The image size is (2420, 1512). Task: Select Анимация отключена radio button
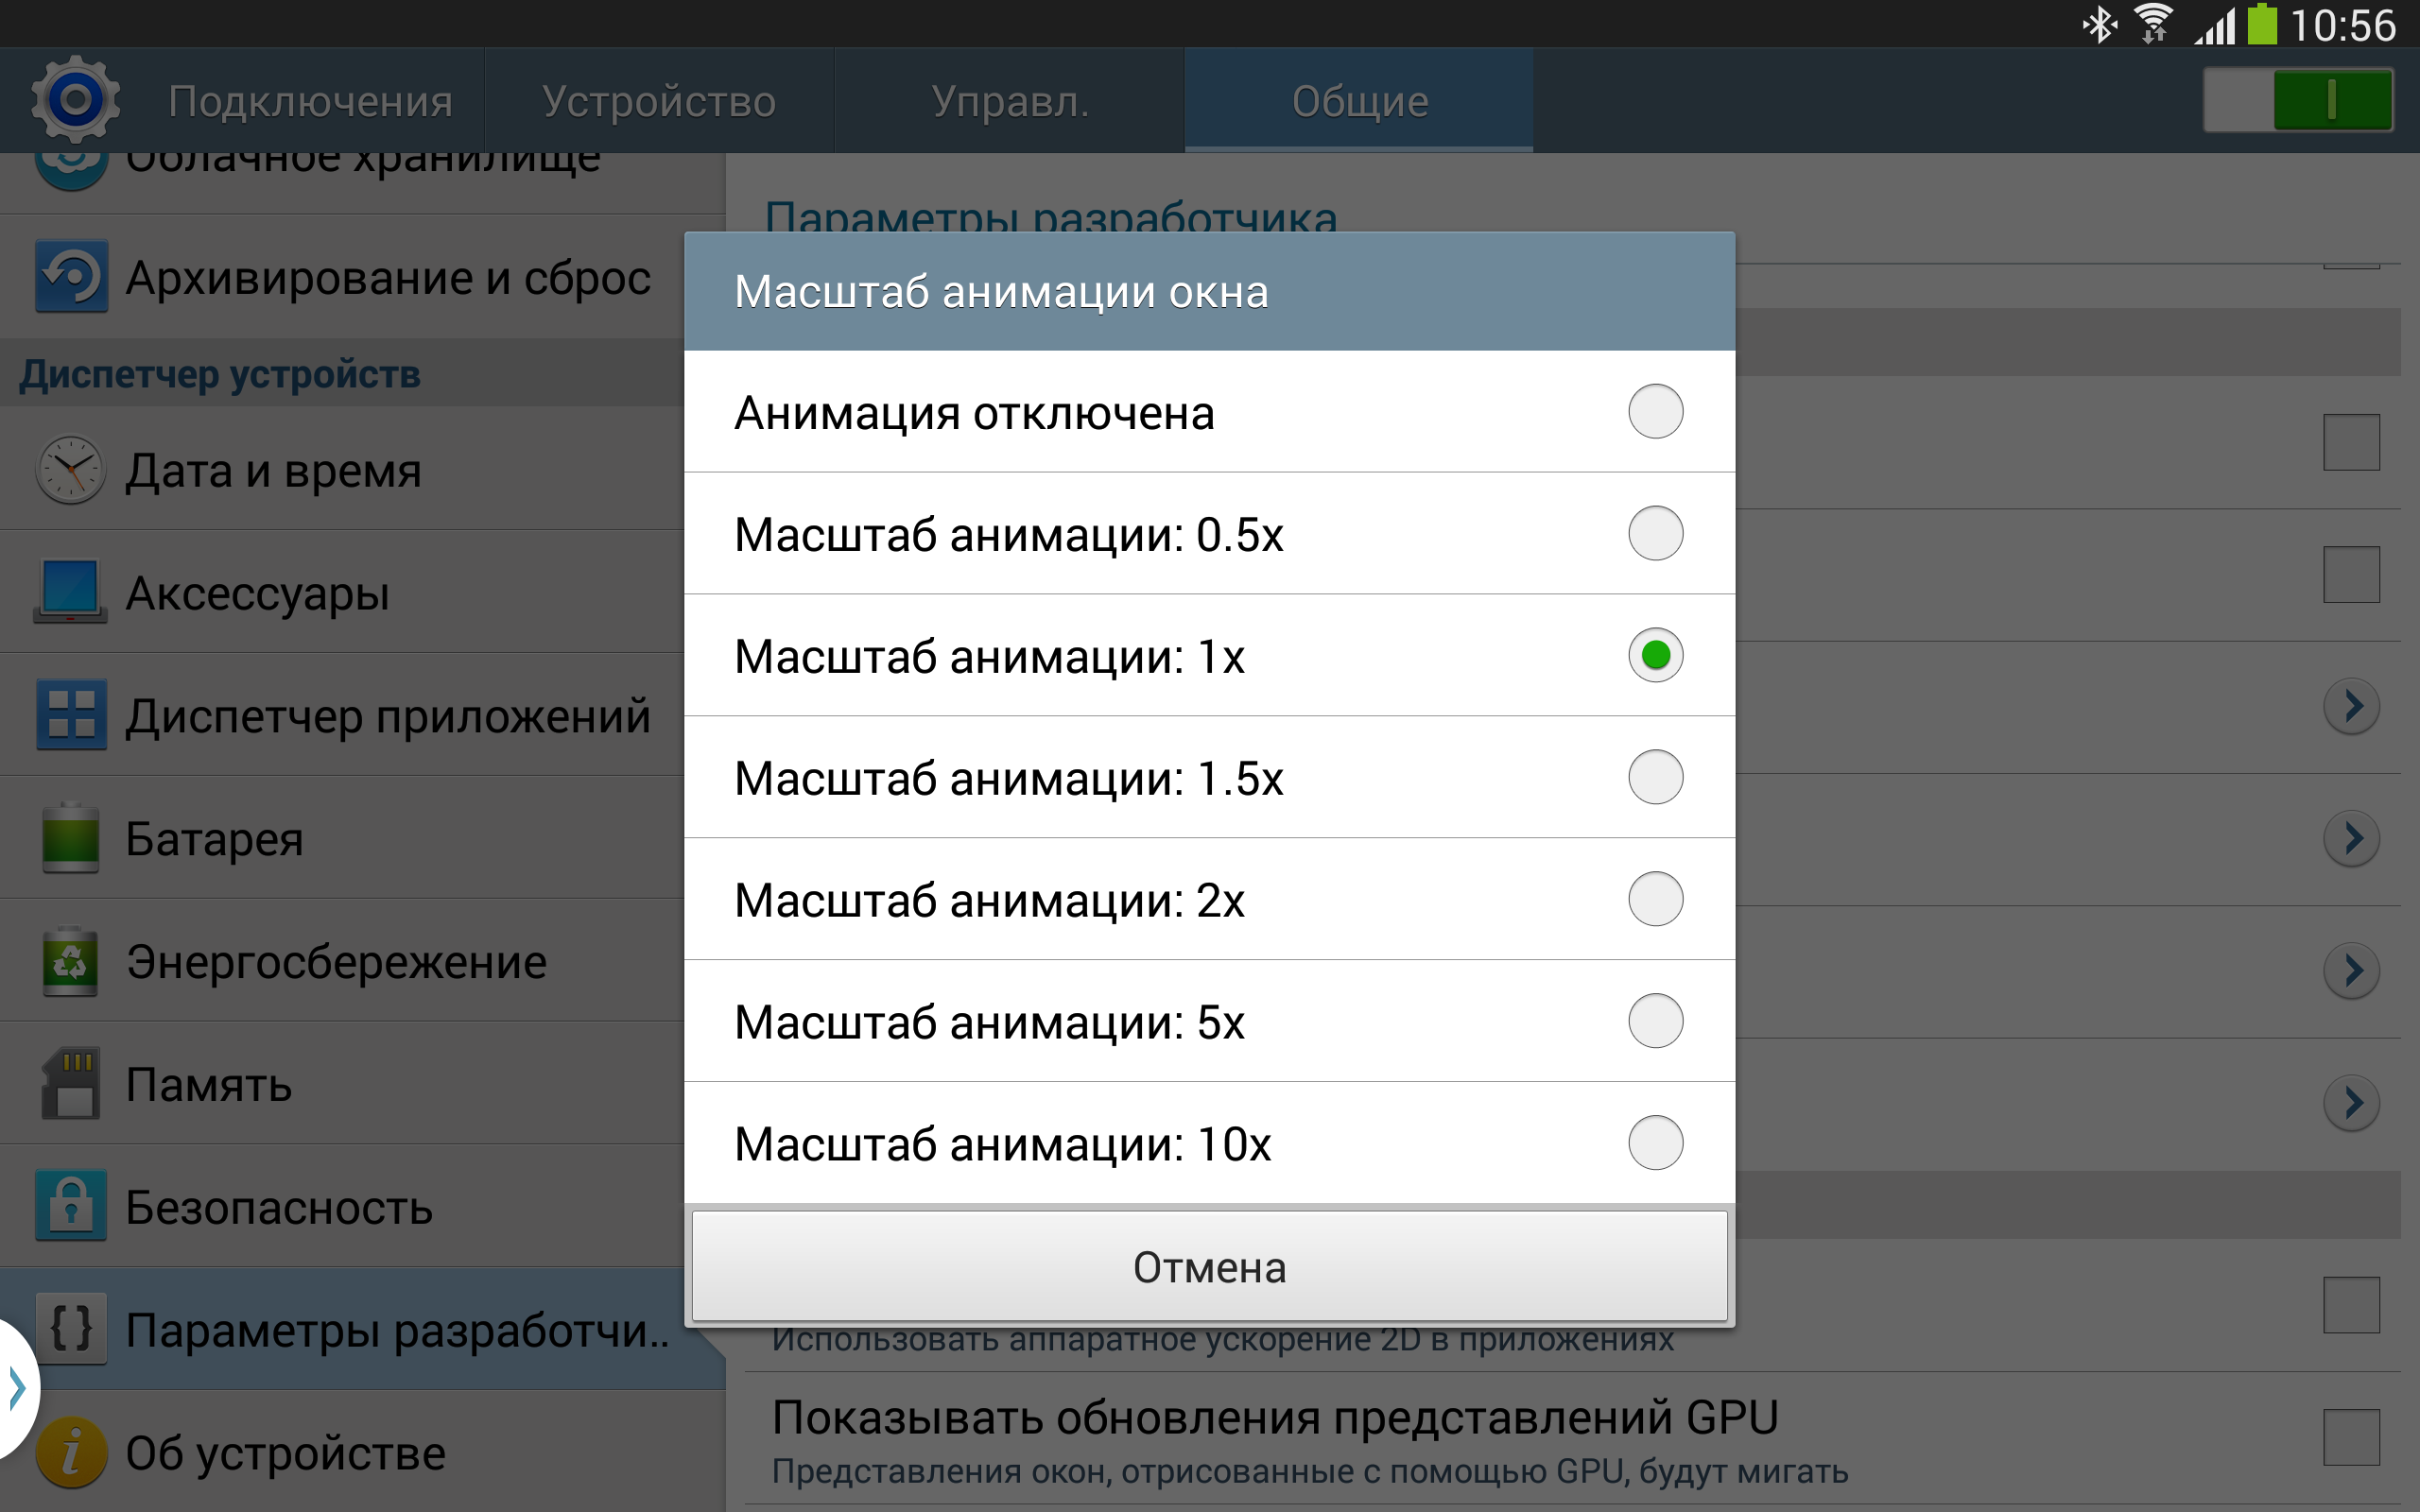1655,411
